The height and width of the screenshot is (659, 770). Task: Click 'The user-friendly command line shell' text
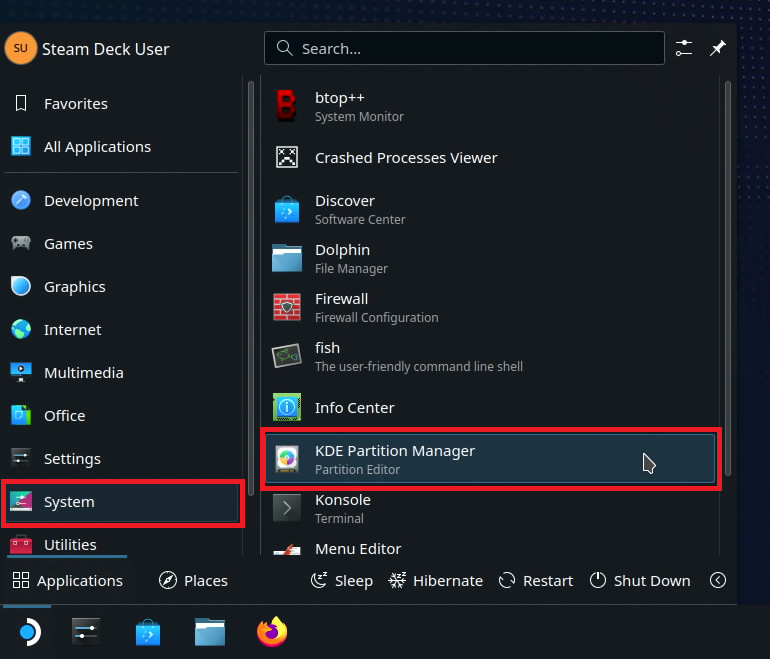(x=418, y=367)
